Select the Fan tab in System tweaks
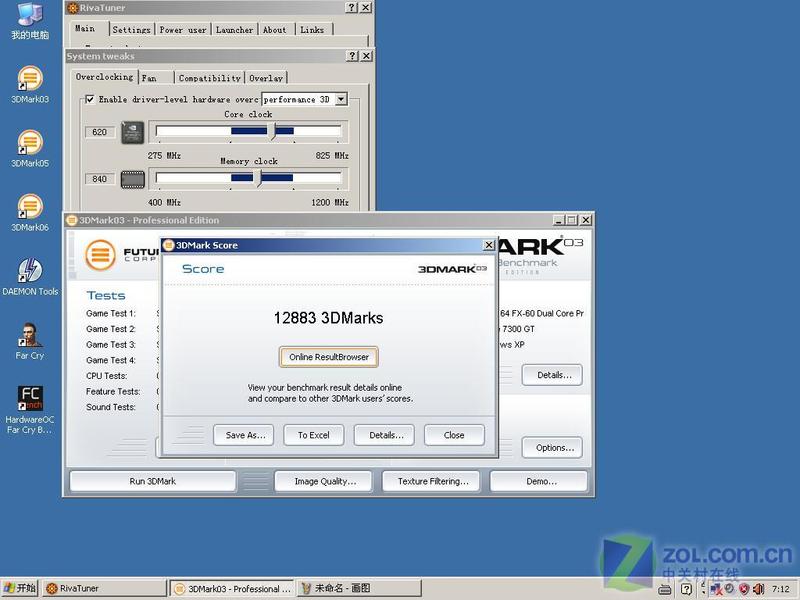This screenshot has height=600, width=800. click(155, 78)
